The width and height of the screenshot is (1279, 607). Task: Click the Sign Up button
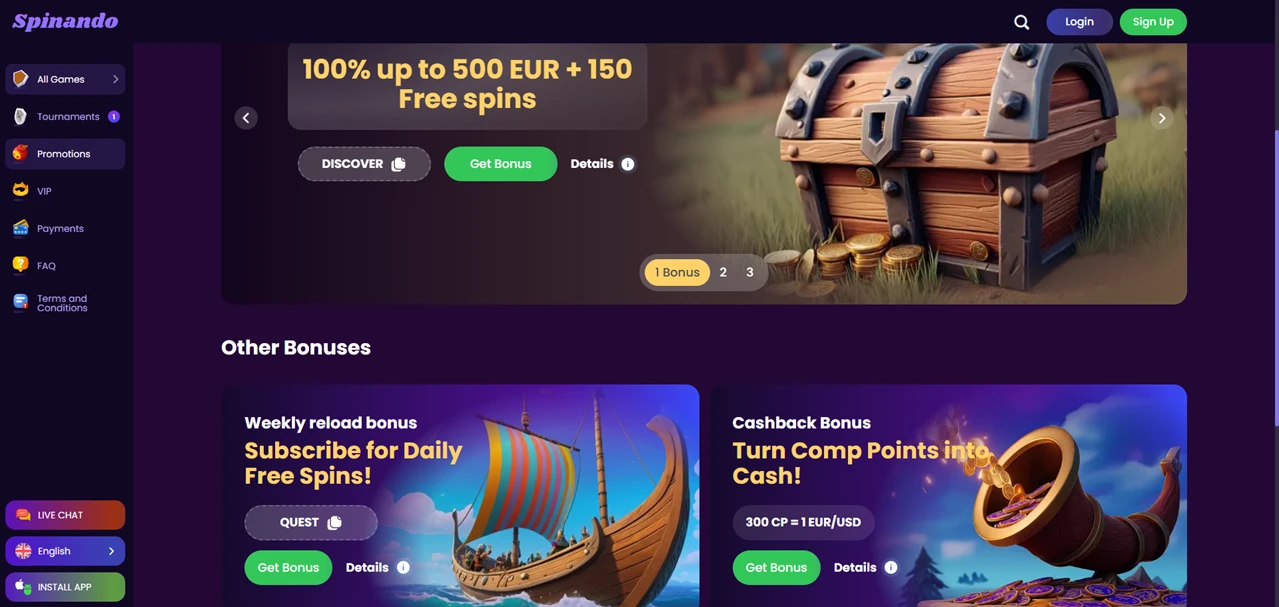tap(1153, 22)
